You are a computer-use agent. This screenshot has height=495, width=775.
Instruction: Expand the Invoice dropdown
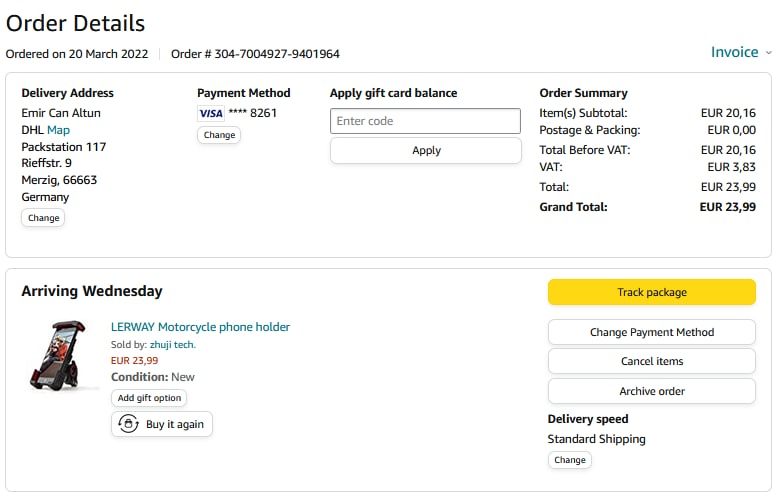768,53
